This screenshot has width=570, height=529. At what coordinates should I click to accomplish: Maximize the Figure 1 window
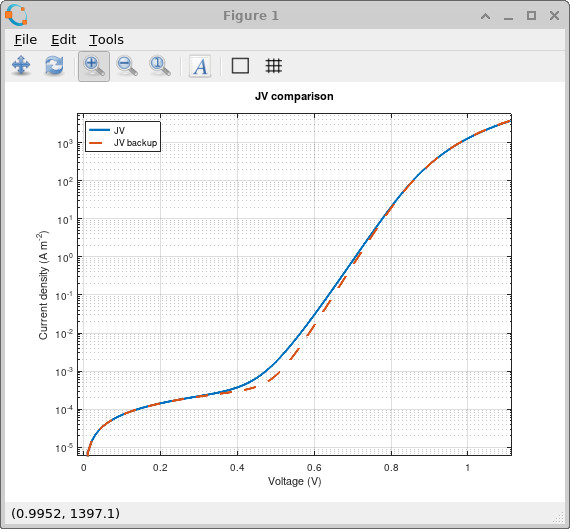[531, 16]
